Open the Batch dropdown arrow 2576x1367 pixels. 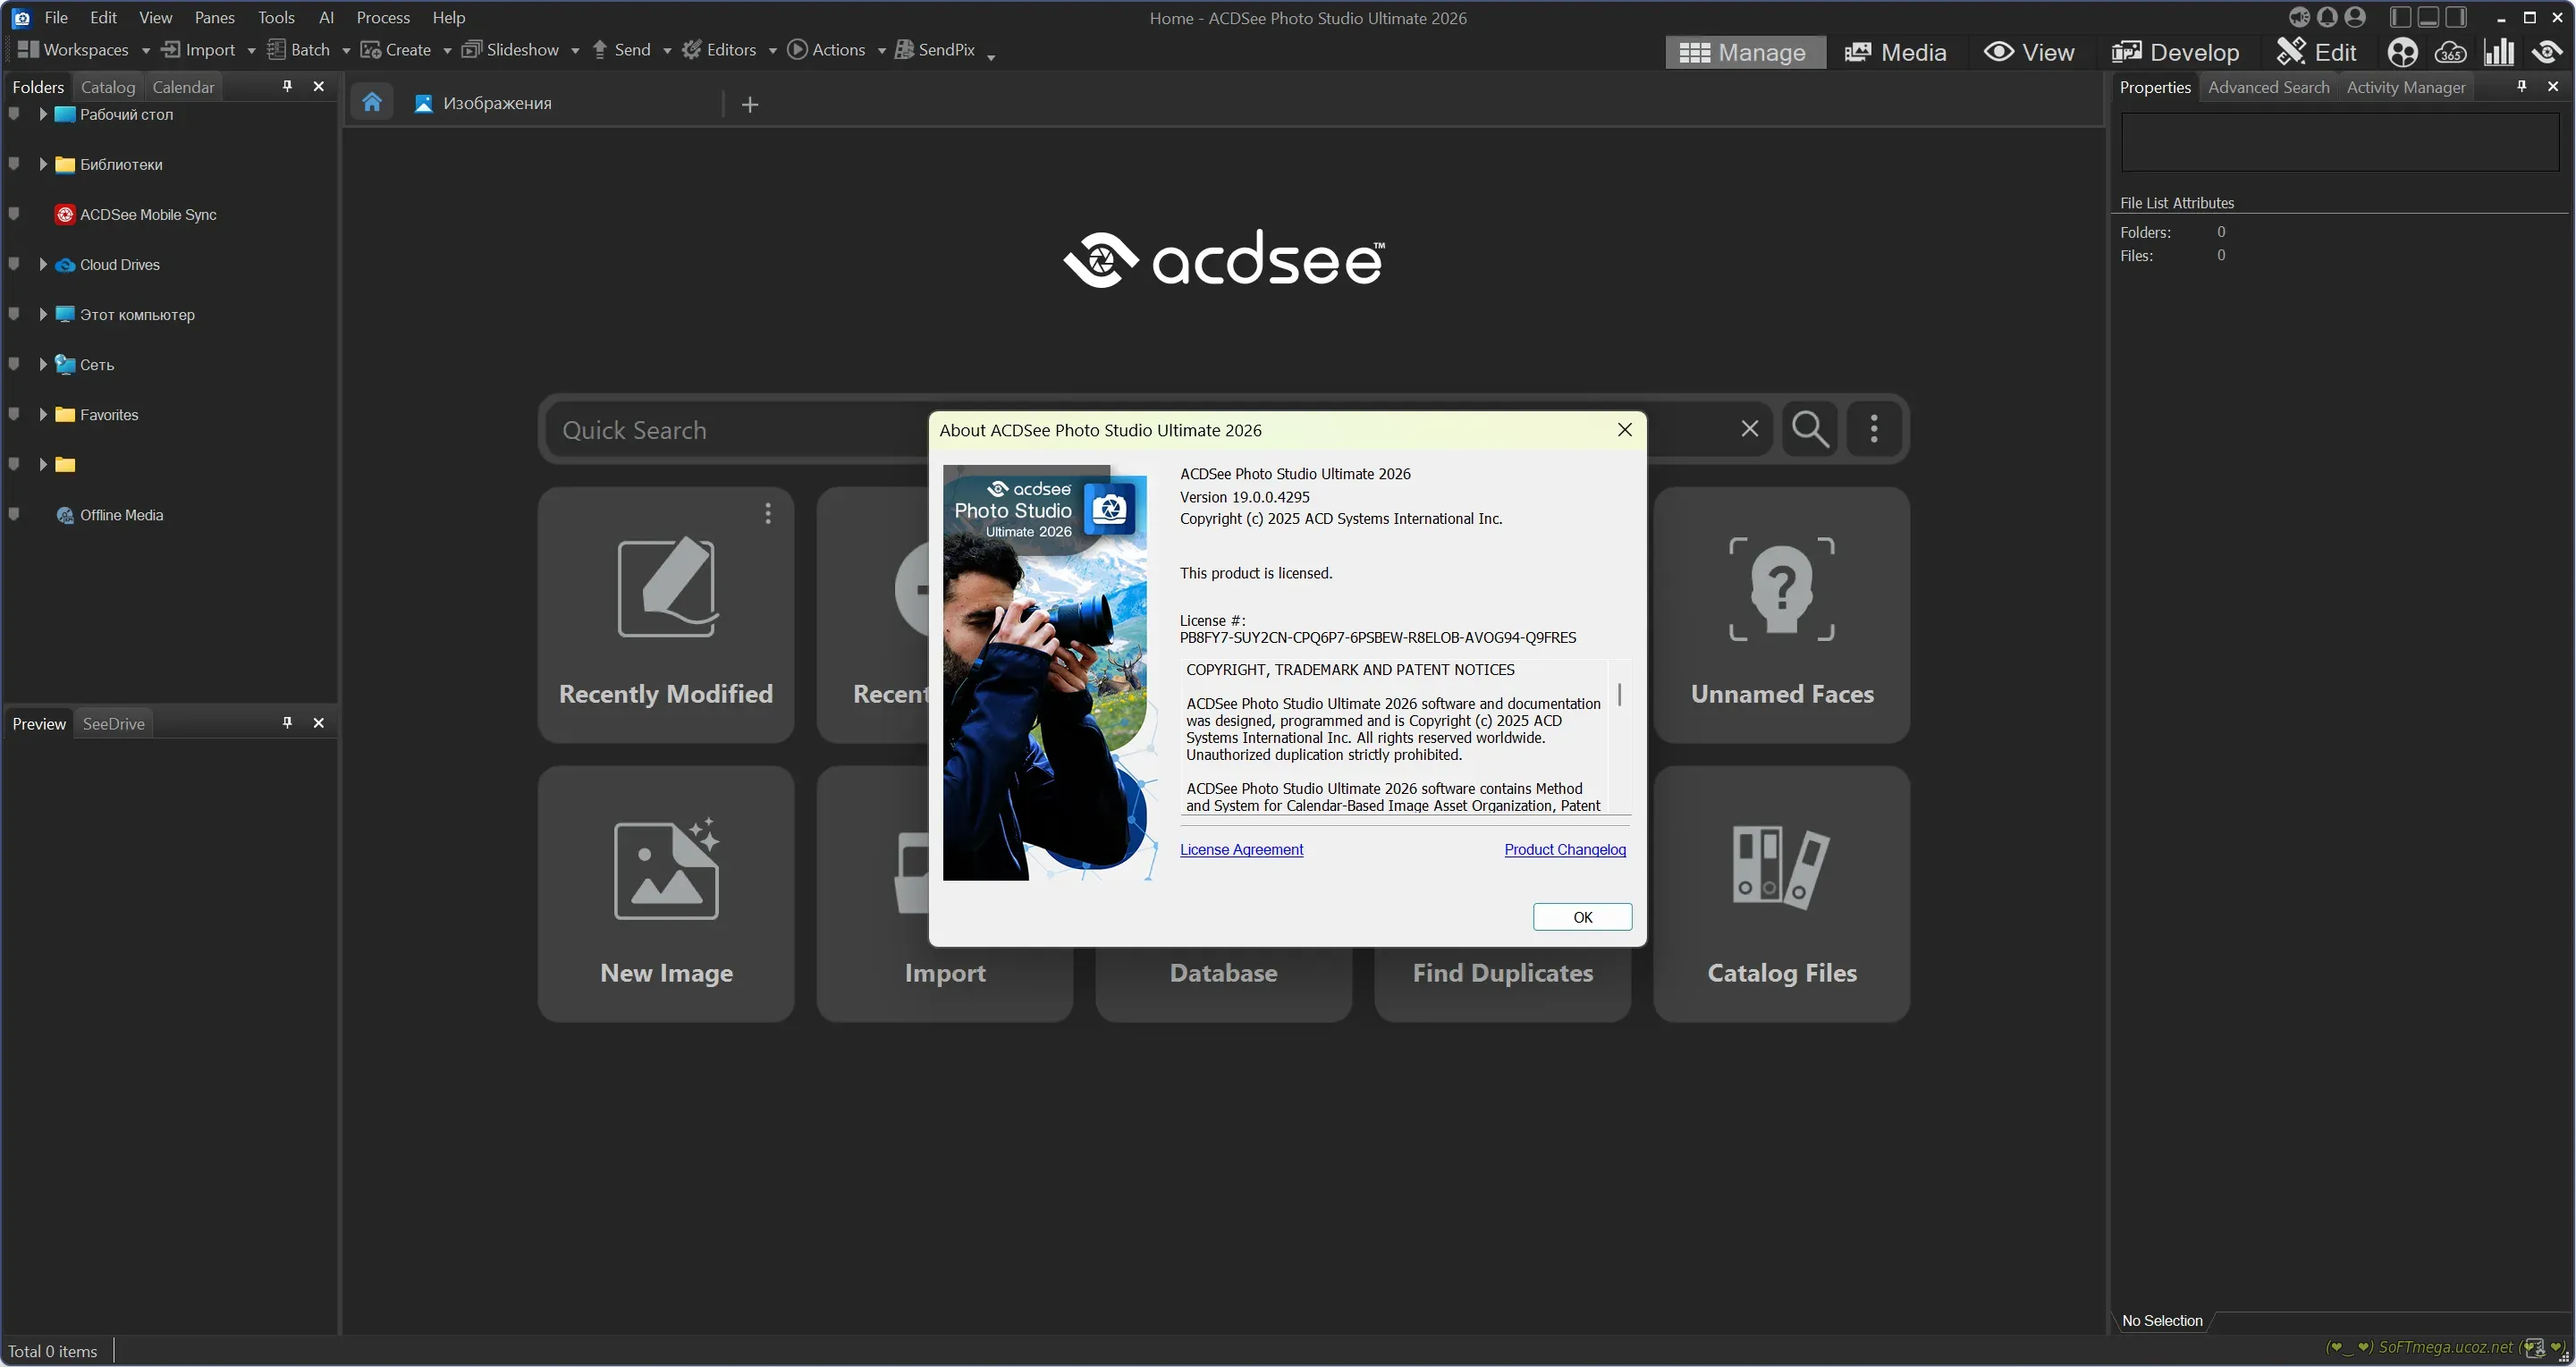coord(346,50)
